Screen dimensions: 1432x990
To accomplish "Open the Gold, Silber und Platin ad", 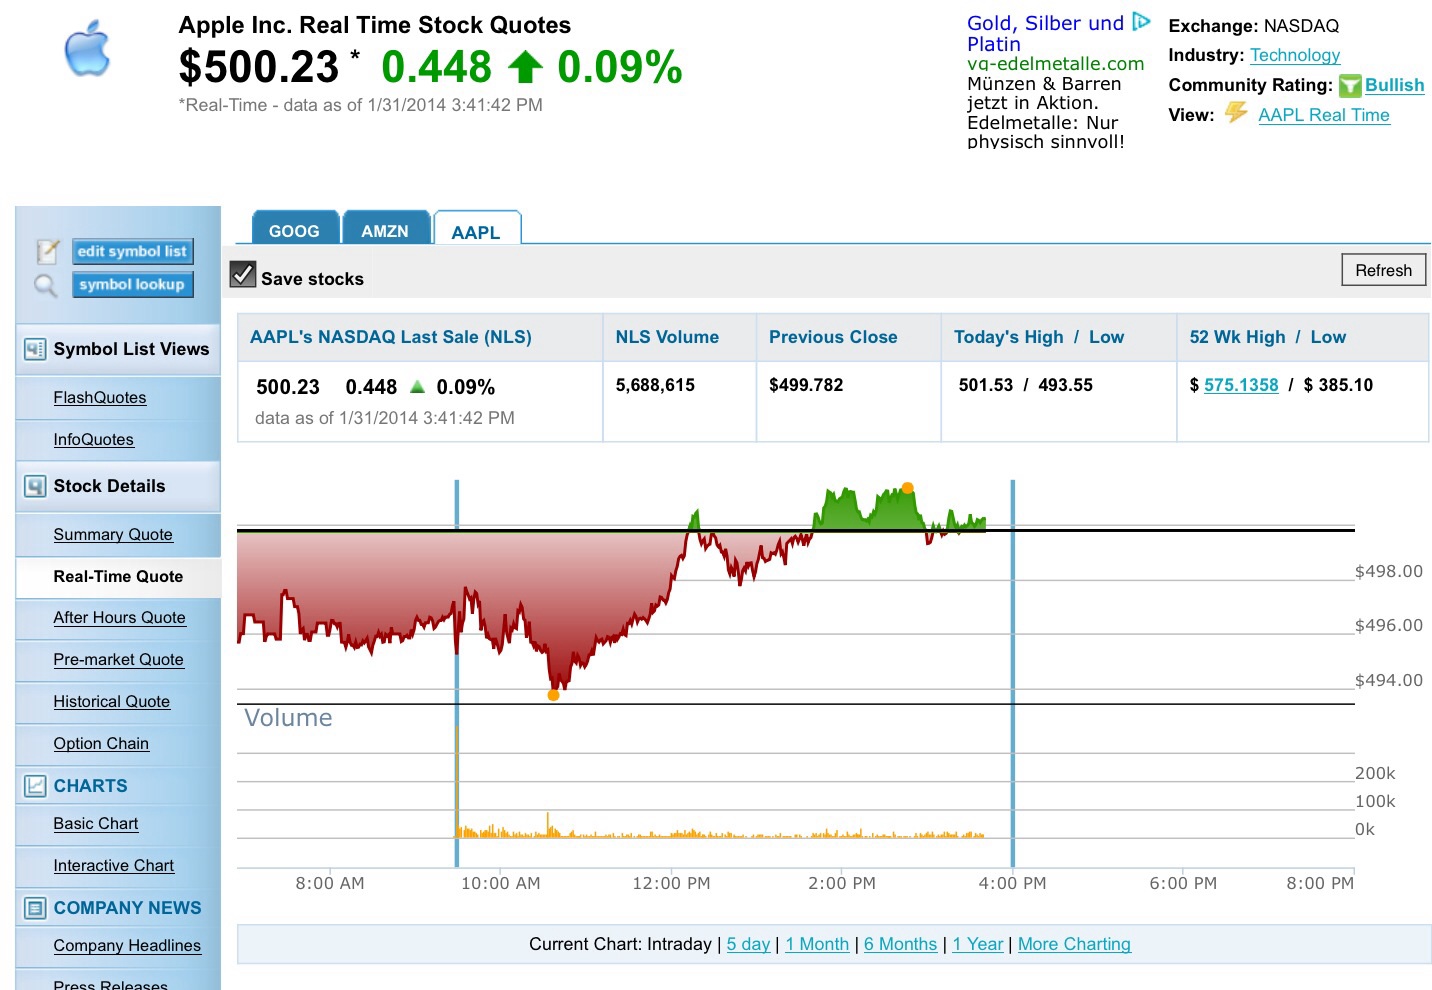I will 1045,33.
